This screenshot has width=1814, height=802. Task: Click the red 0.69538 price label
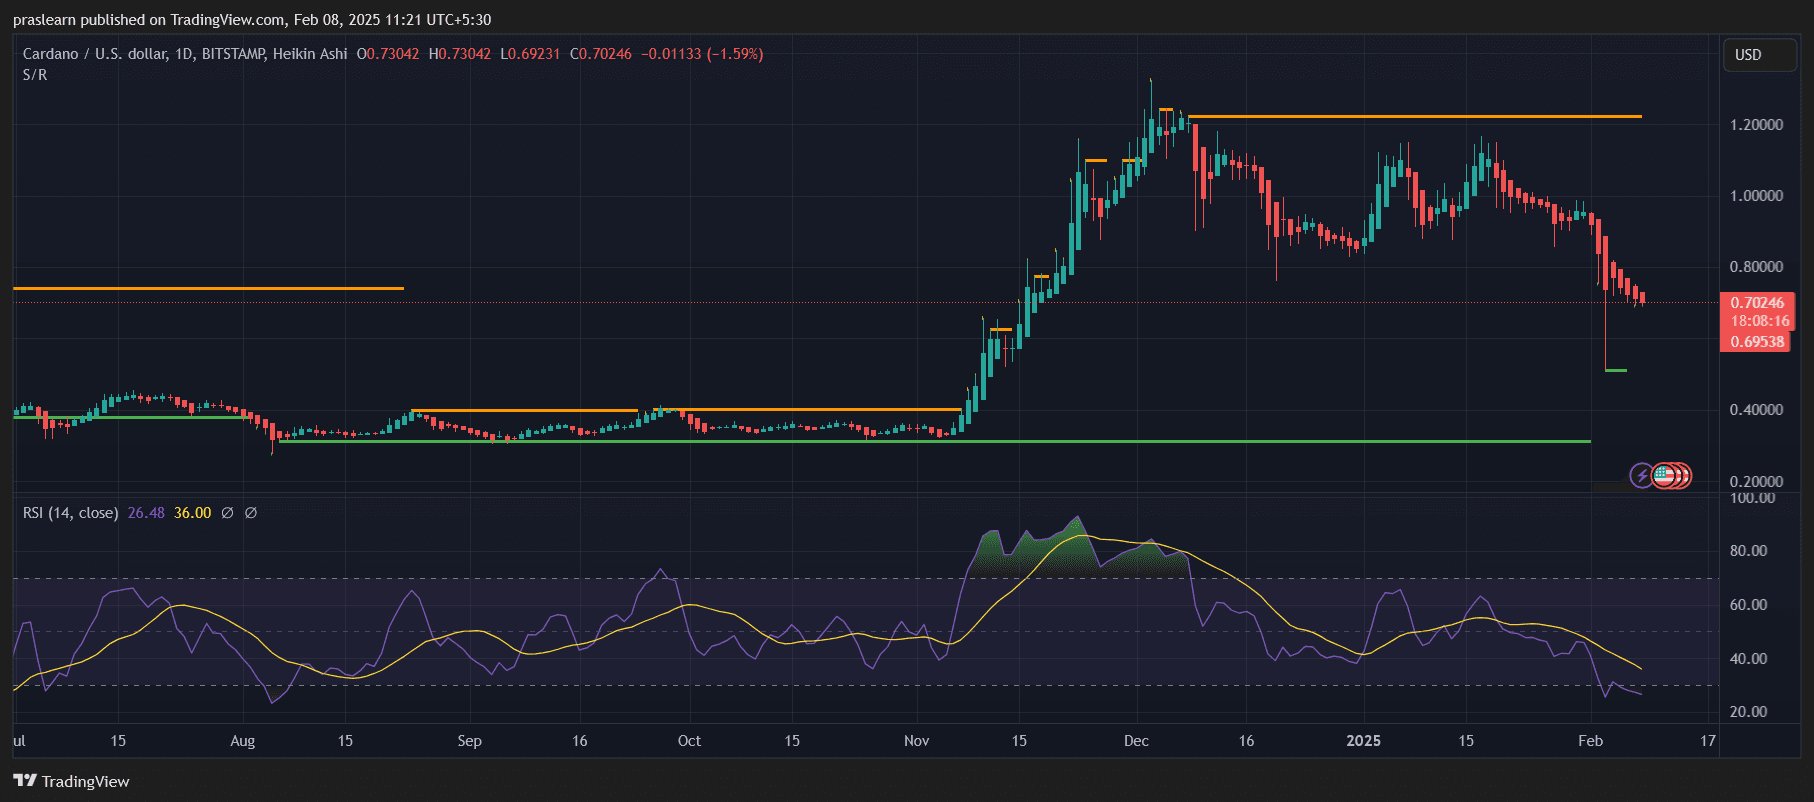pos(1757,342)
